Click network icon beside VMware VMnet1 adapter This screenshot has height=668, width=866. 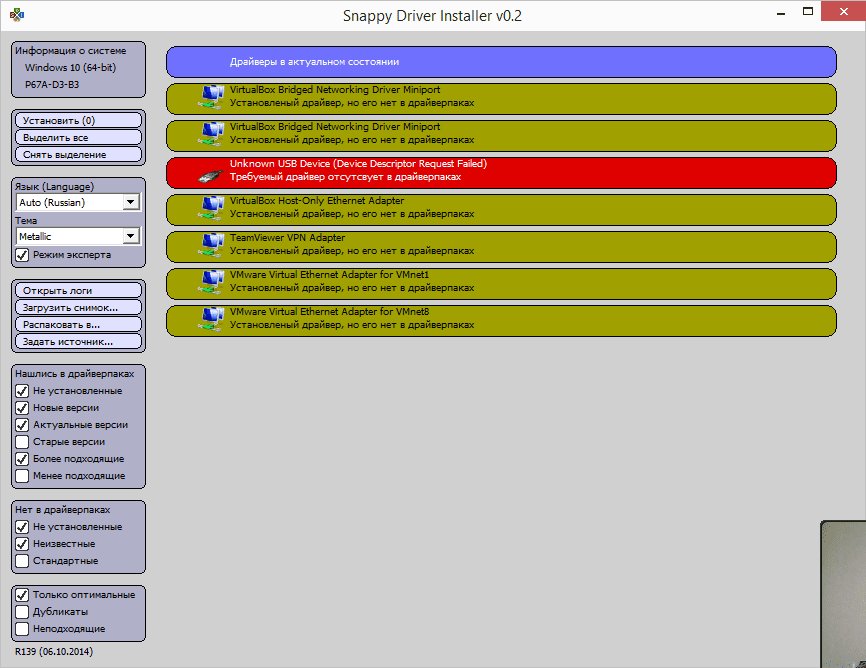212,282
